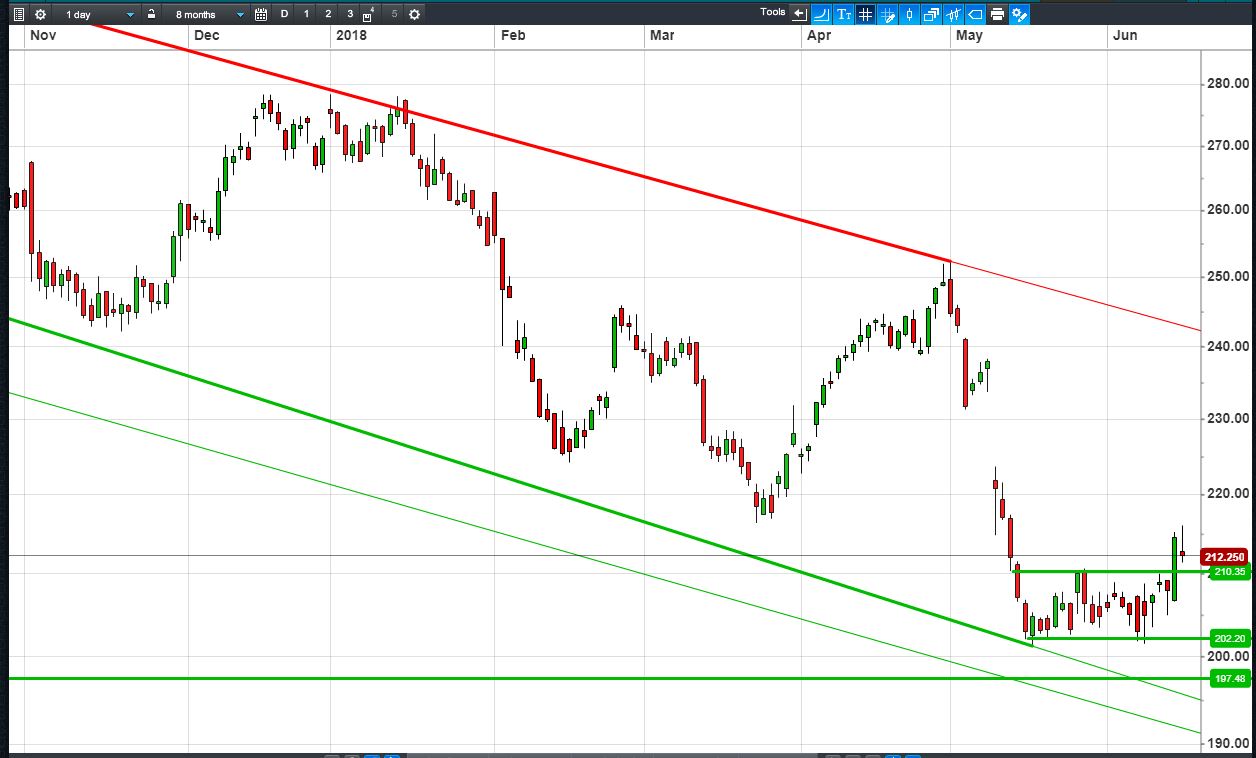Click the 250.00 price axis label

[1227, 276]
